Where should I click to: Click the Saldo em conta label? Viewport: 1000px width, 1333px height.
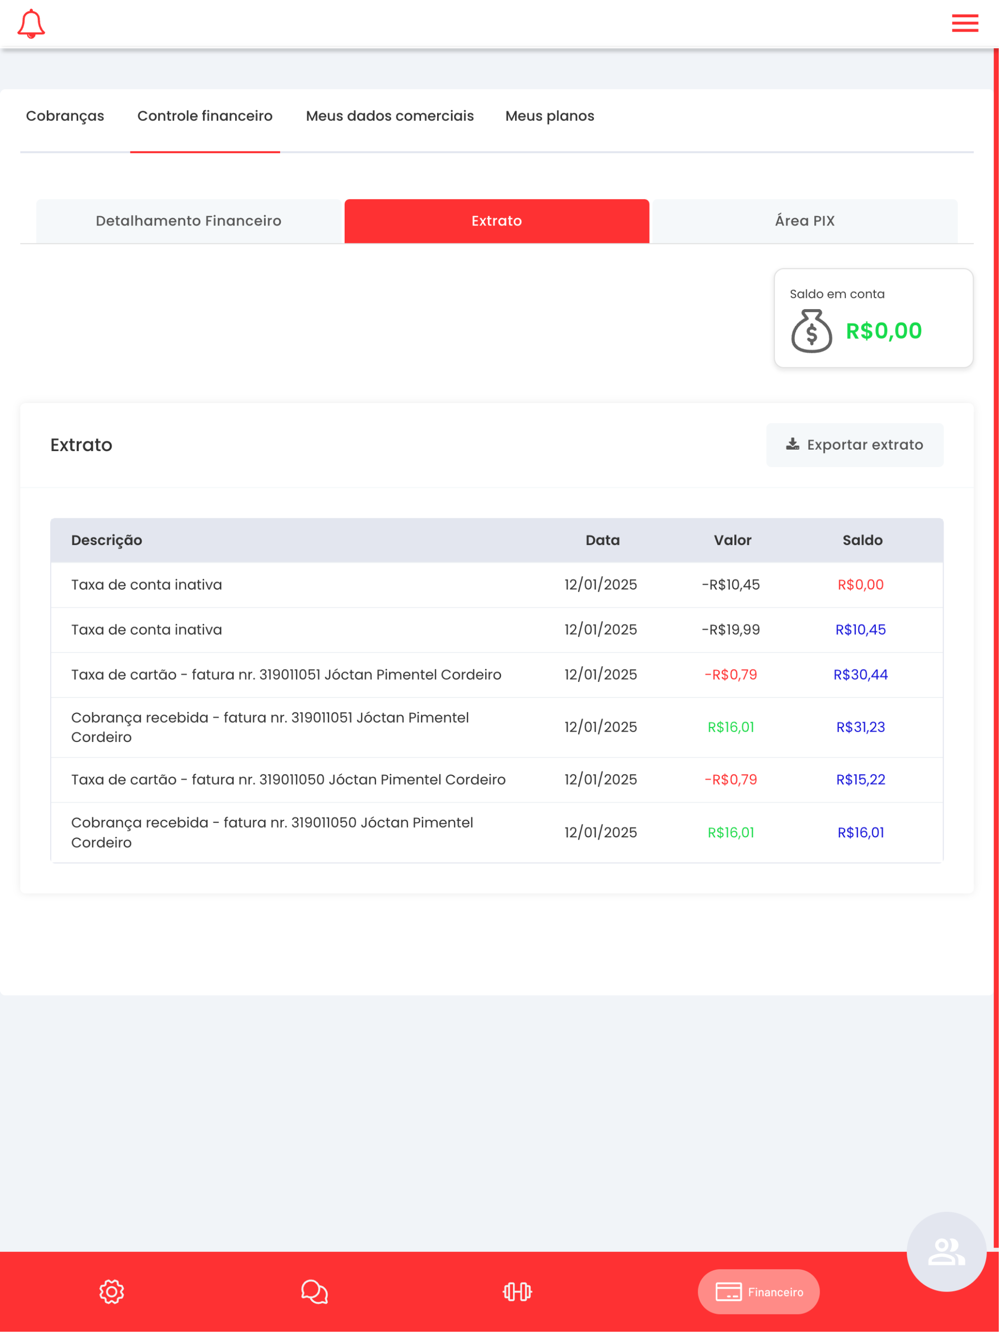[837, 294]
